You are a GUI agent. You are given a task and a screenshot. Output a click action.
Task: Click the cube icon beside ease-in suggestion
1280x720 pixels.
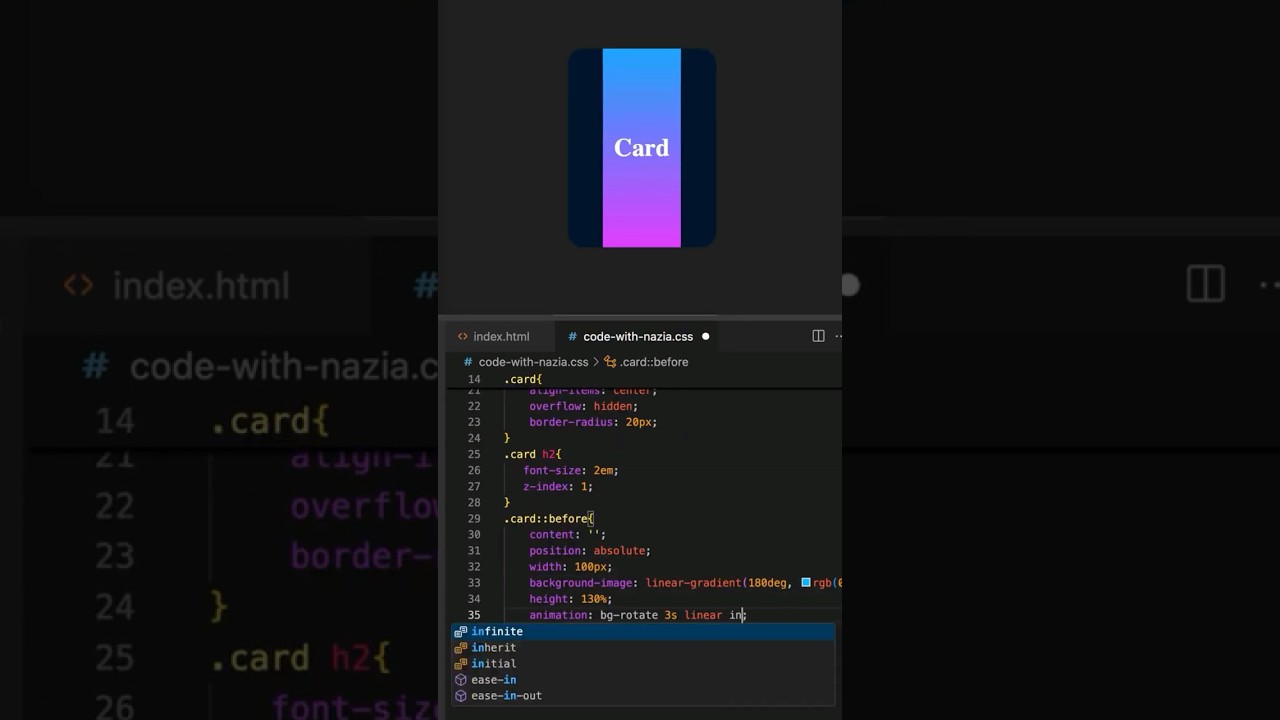461,680
